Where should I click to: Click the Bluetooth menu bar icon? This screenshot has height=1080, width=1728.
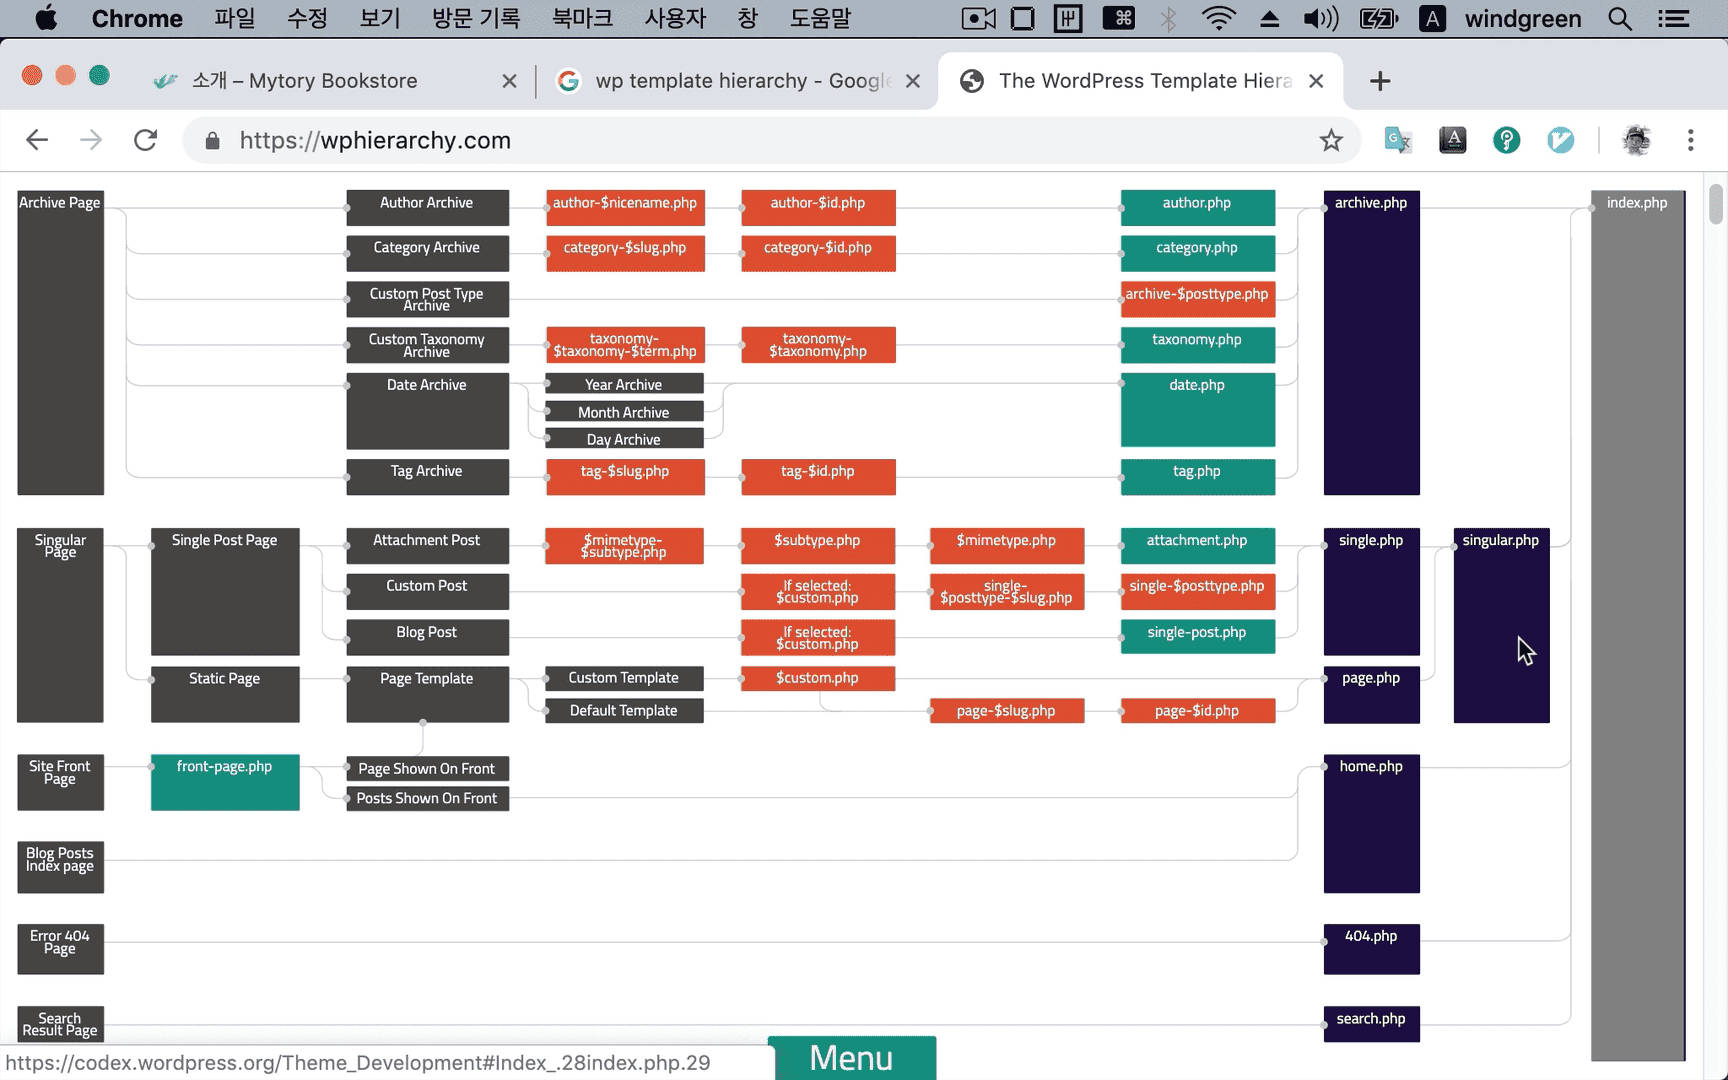[x=1168, y=18]
